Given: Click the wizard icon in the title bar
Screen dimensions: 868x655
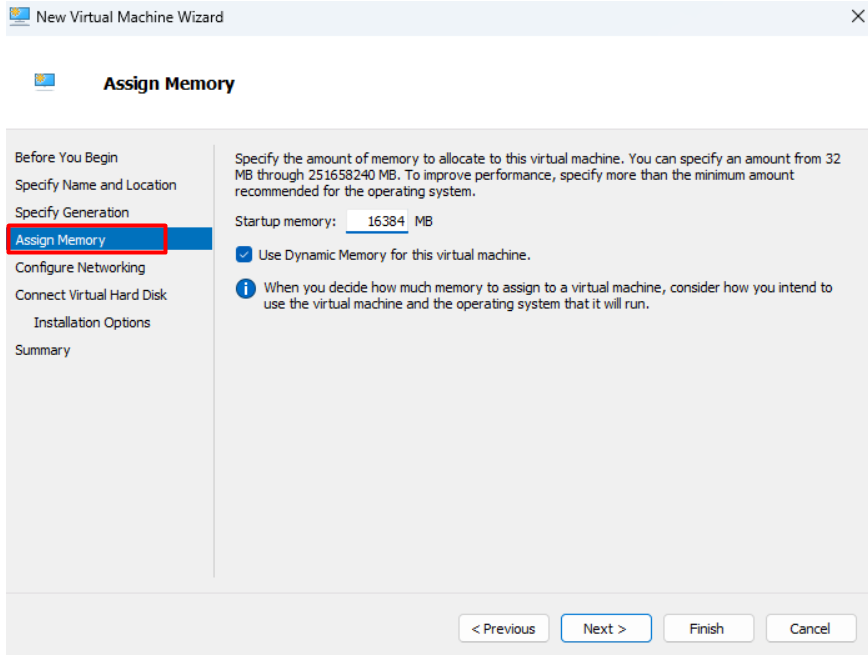Looking at the screenshot, I should [19, 17].
